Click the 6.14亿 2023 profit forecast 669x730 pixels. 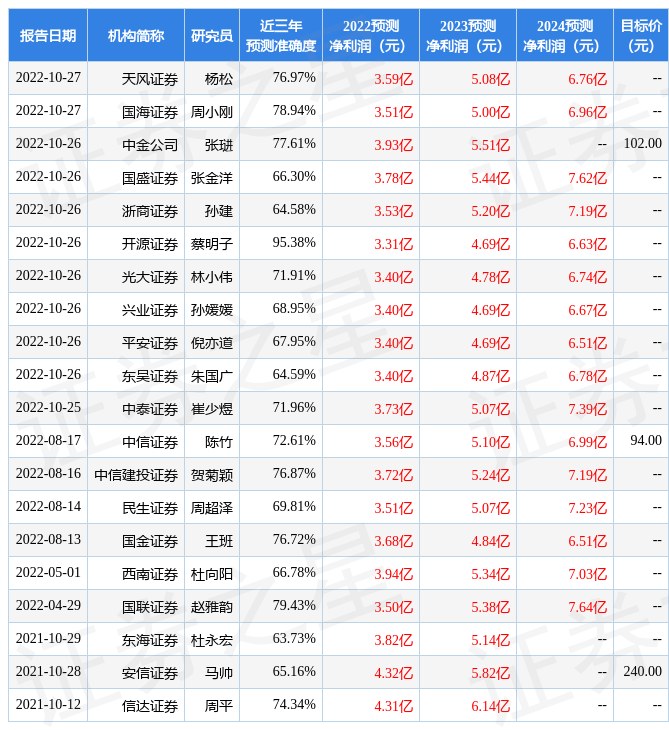491,706
